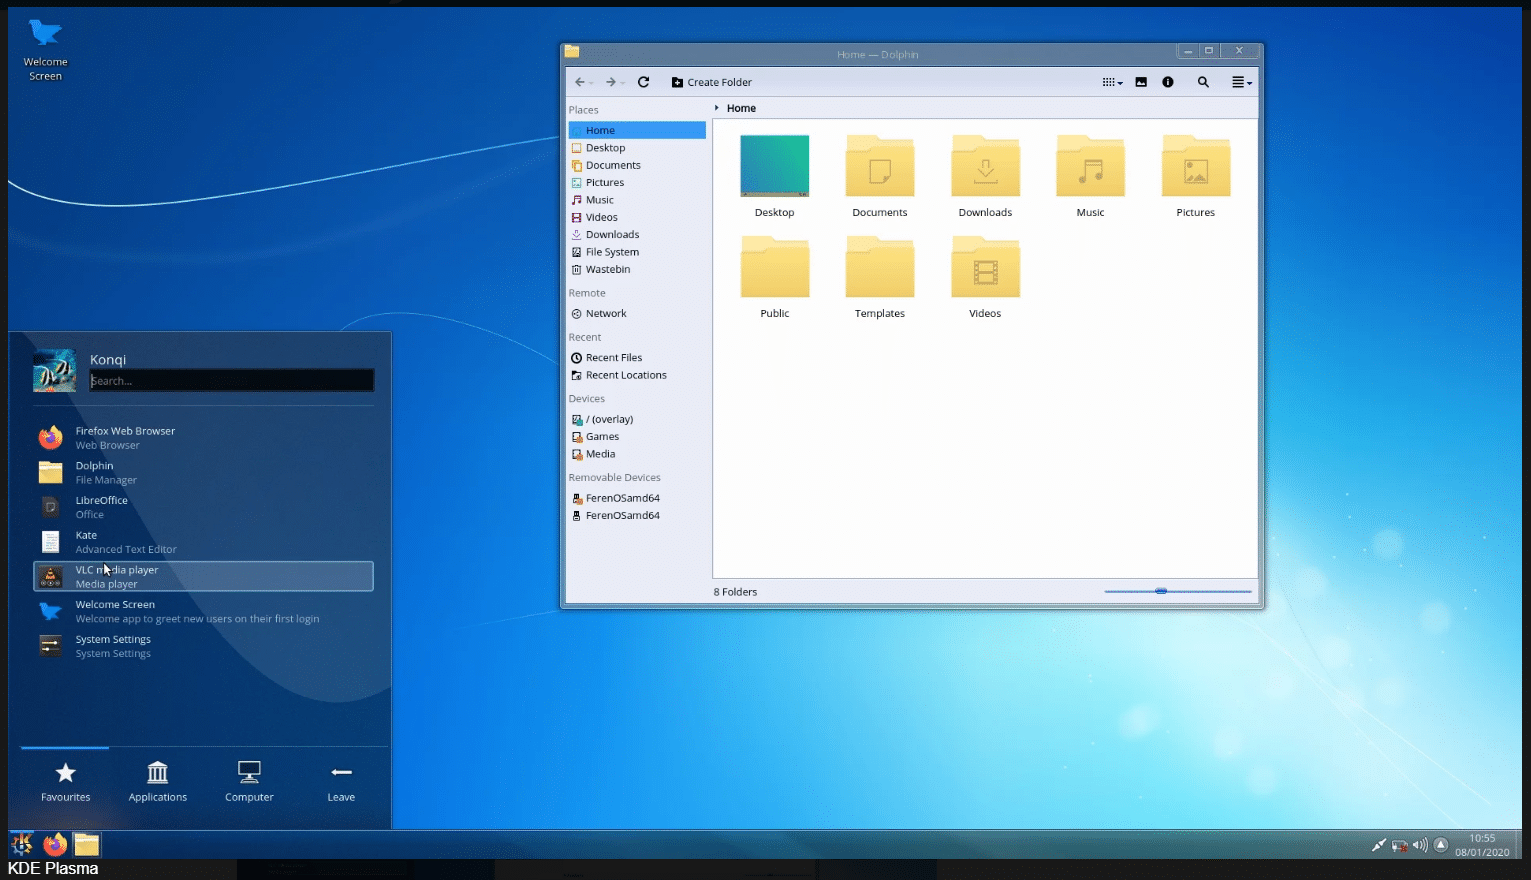
Task: Open Recent Locations in sidebar
Action: (x=637, y=375)
